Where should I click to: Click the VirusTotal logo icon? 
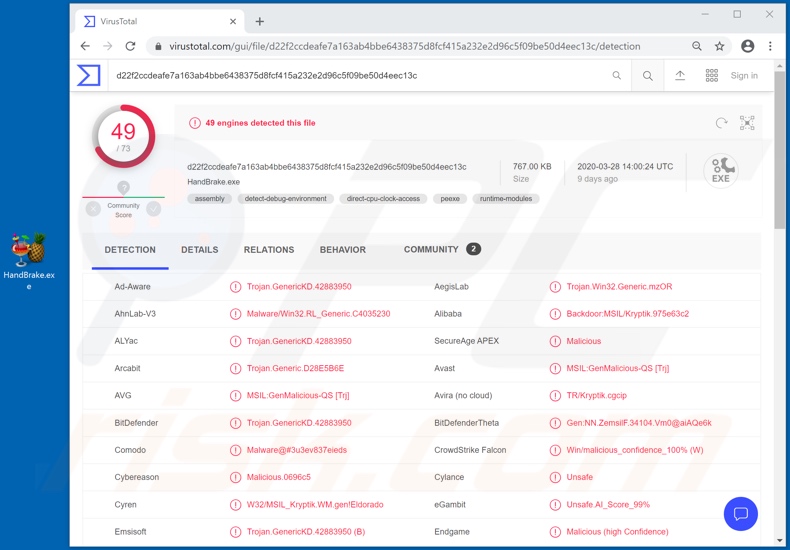point(89,76)
